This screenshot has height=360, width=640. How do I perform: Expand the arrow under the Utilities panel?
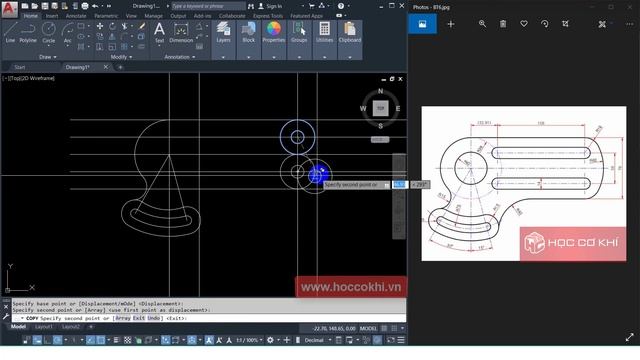coord(324,58)
